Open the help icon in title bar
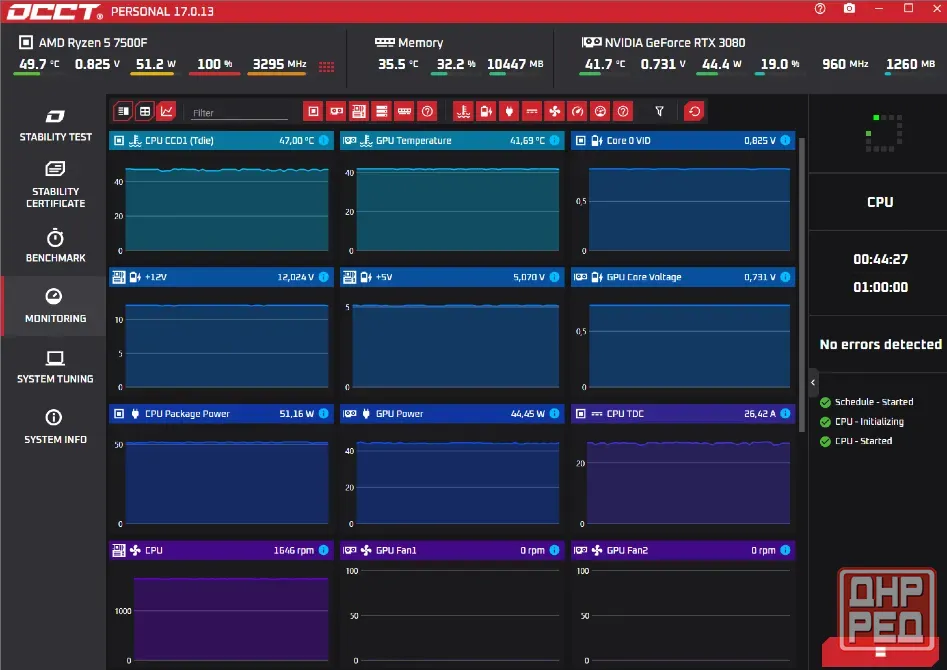 pyautogui.click(x=820, y=8)
